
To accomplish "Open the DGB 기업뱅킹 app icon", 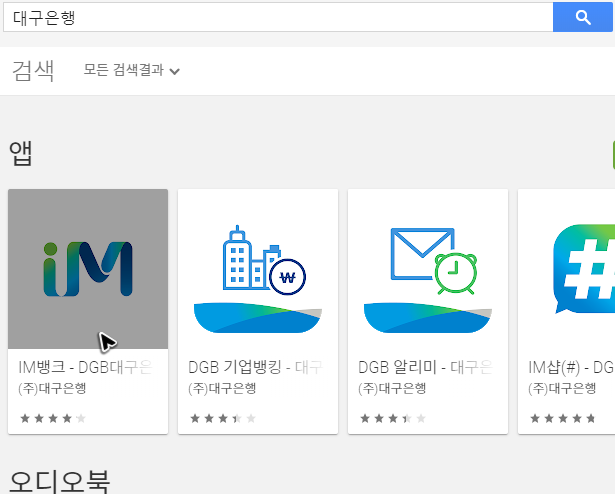I will [258, 269].
